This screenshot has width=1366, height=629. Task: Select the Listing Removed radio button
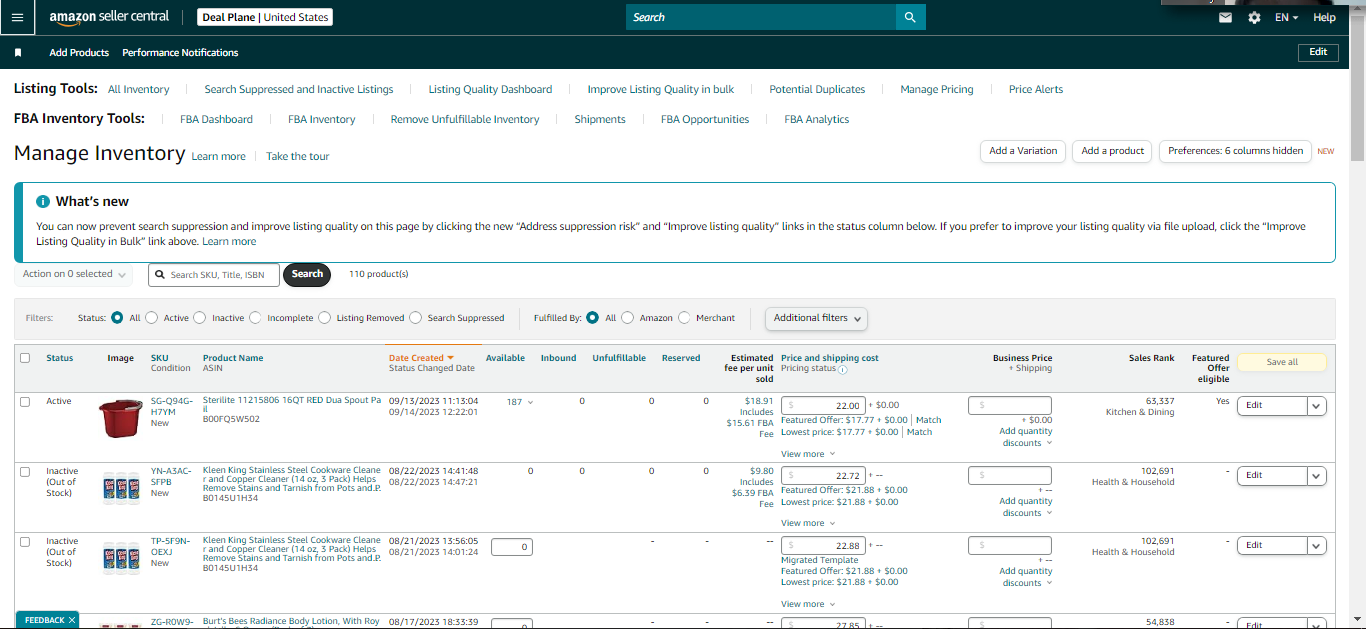325,318
